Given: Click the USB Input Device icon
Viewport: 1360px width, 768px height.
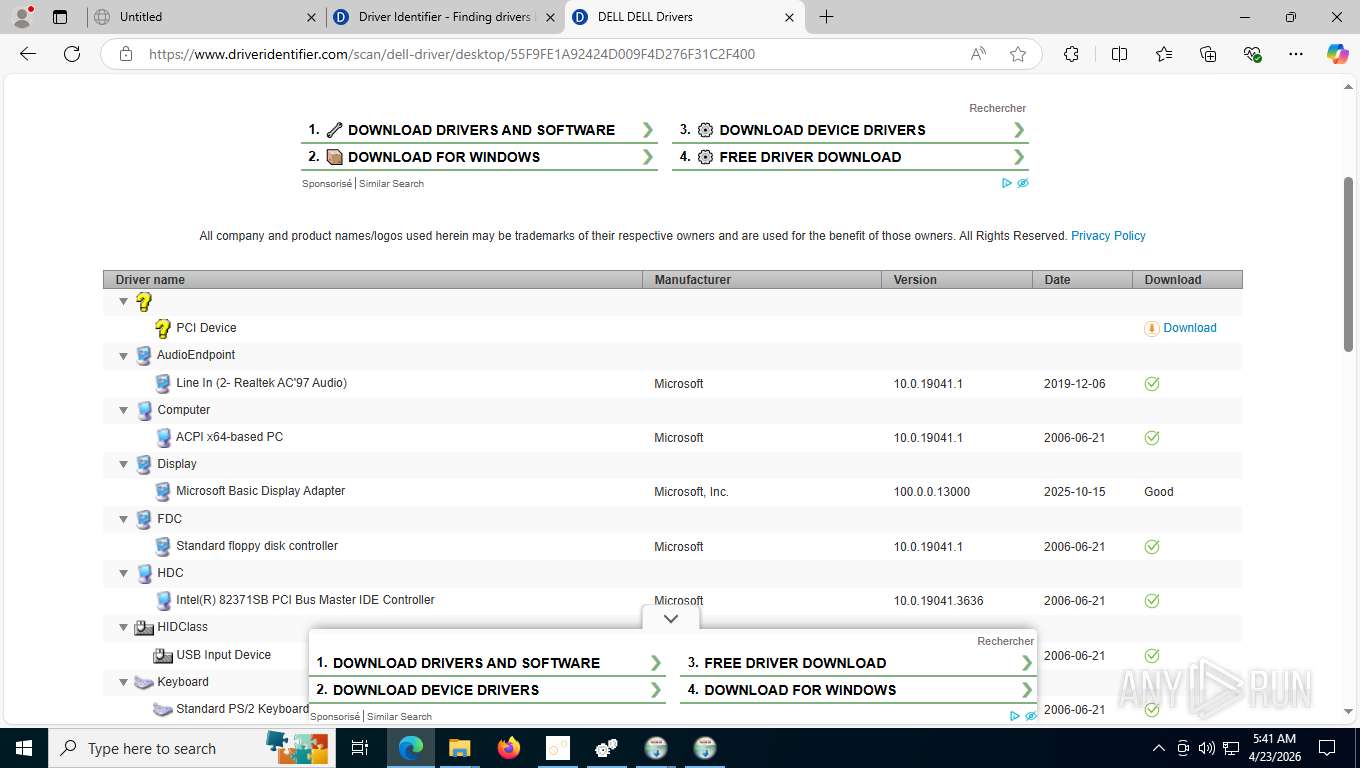Looking at the screenshot, I should pos(163,655).
